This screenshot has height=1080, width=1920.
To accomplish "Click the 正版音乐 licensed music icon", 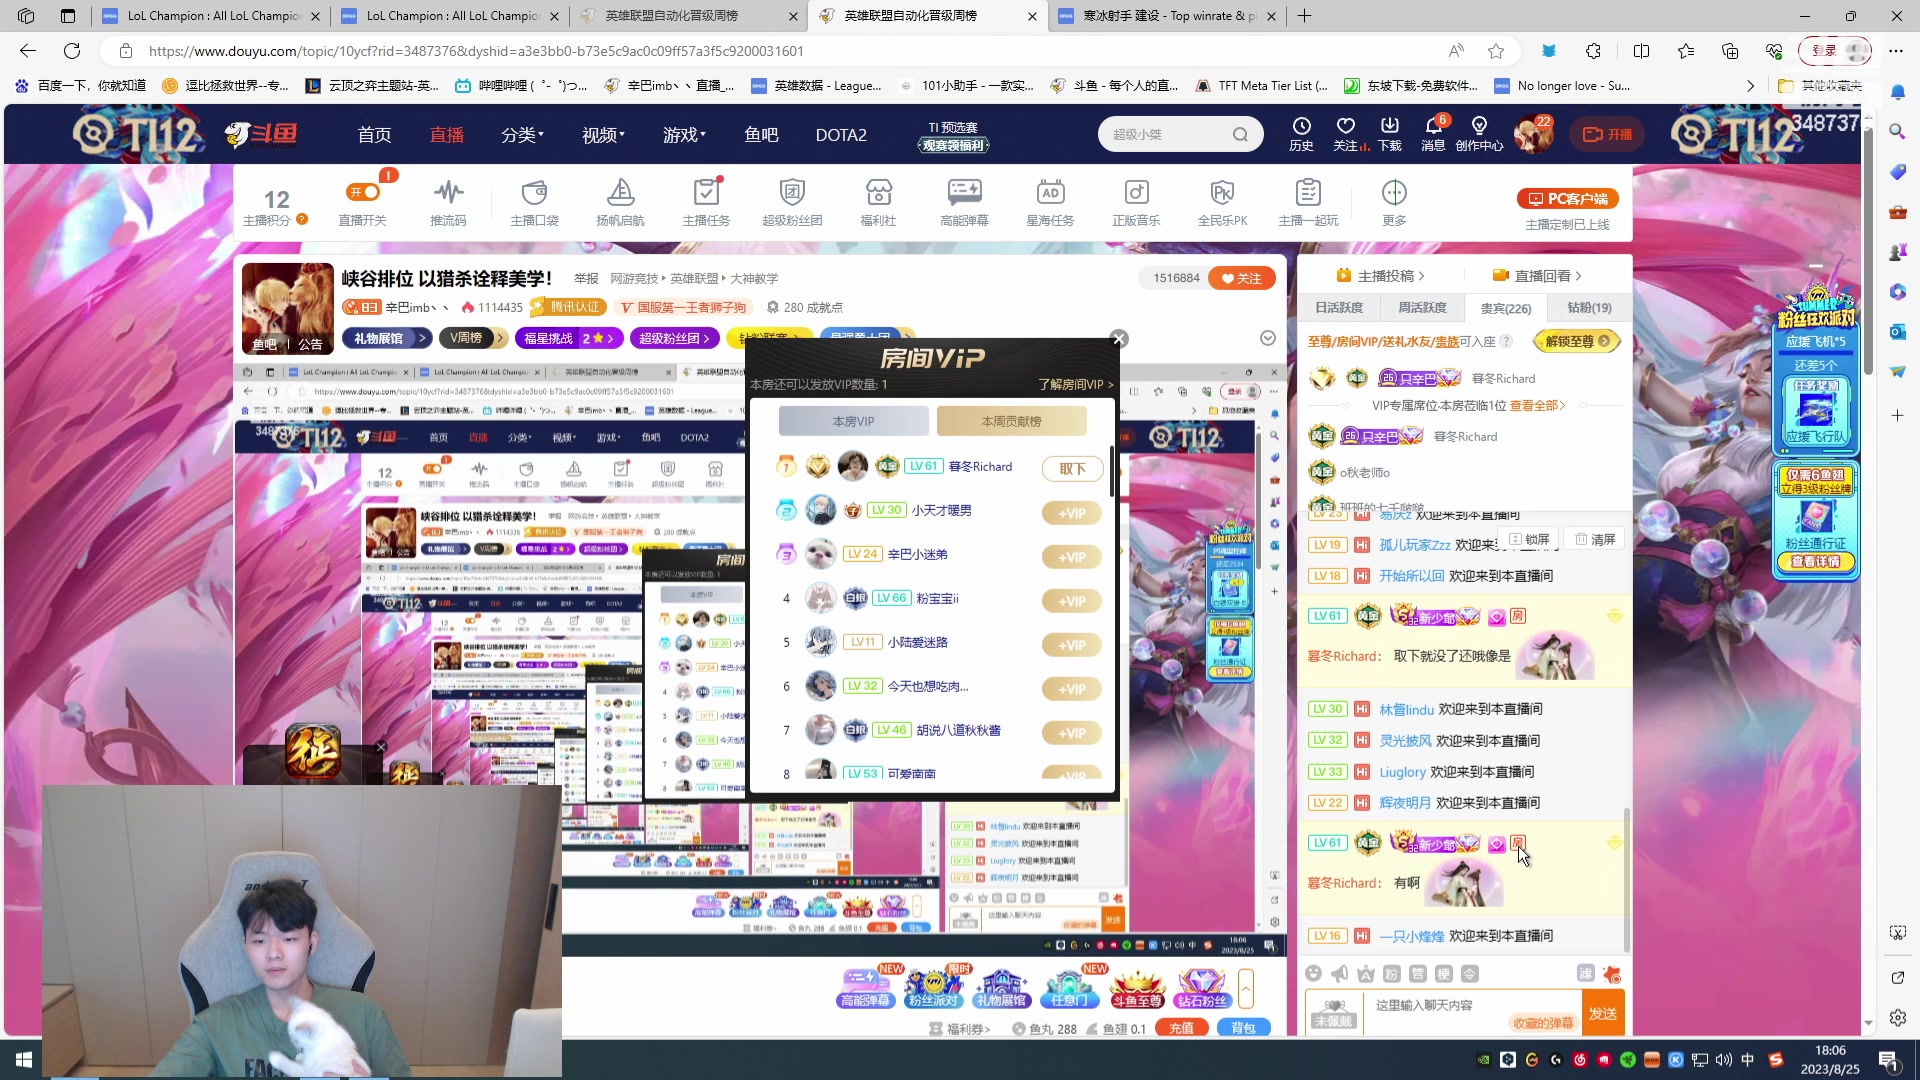I will pyautogui.click(x=1136, y=192).
